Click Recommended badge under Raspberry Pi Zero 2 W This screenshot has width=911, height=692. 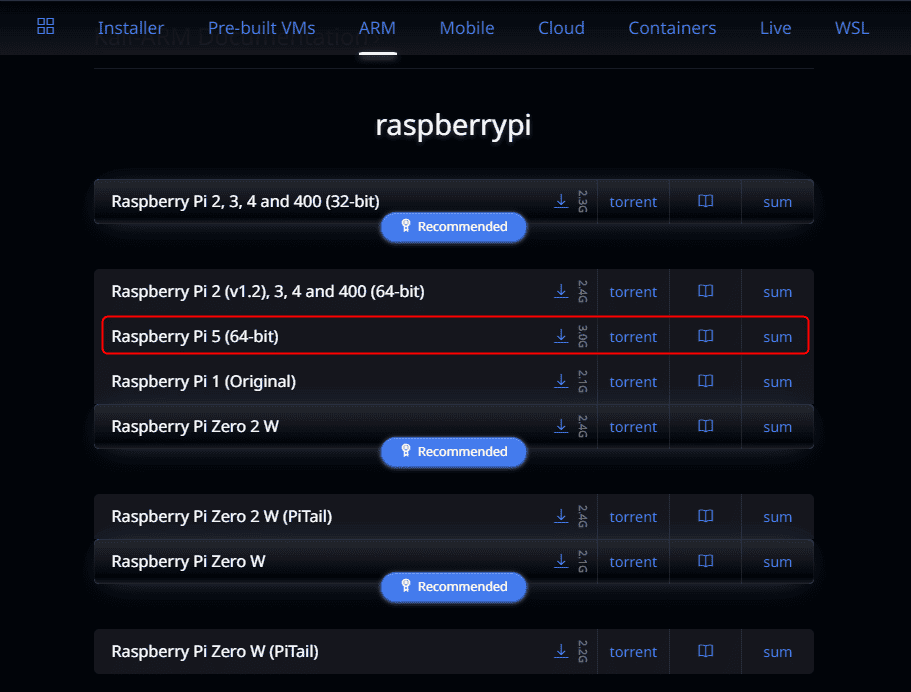454,451
